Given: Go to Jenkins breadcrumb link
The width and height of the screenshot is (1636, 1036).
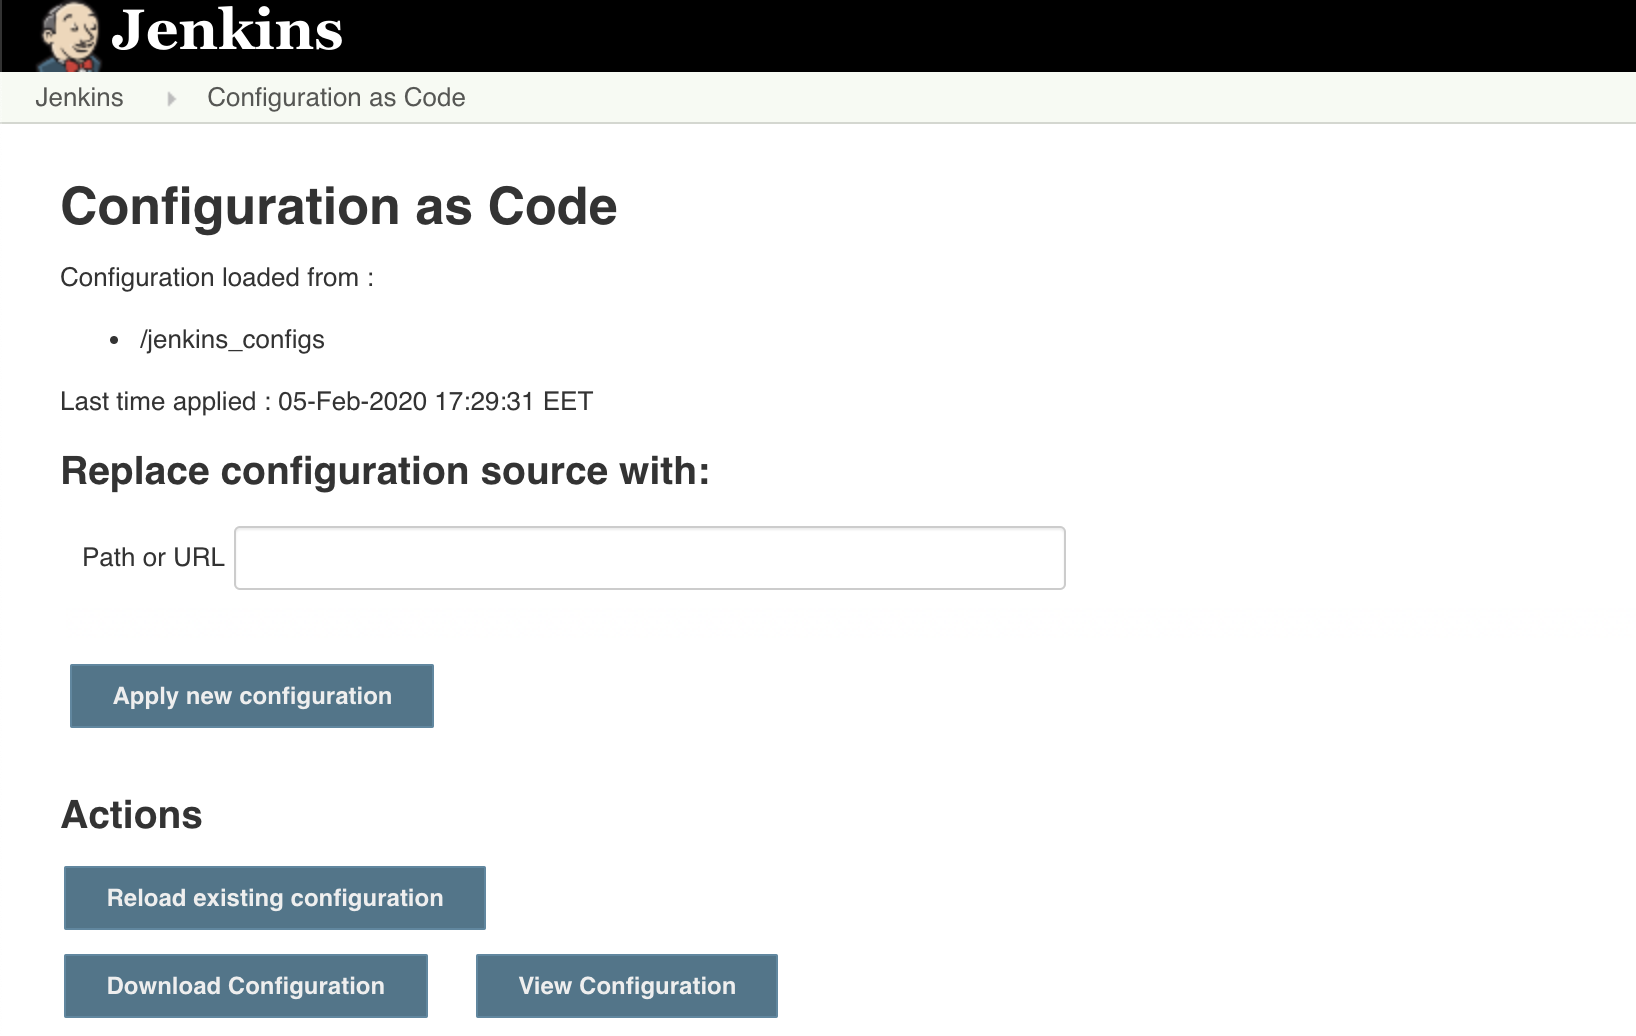Looking at the screenshot, I should [x=79, y=97].
